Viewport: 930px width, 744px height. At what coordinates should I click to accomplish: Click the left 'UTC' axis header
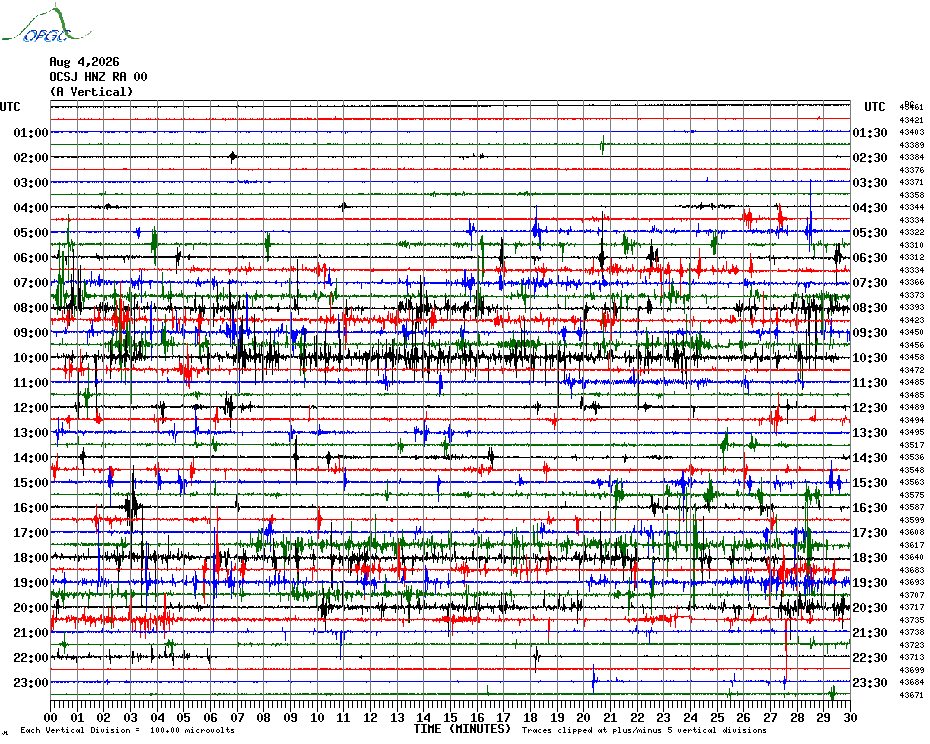coord(10,107)
